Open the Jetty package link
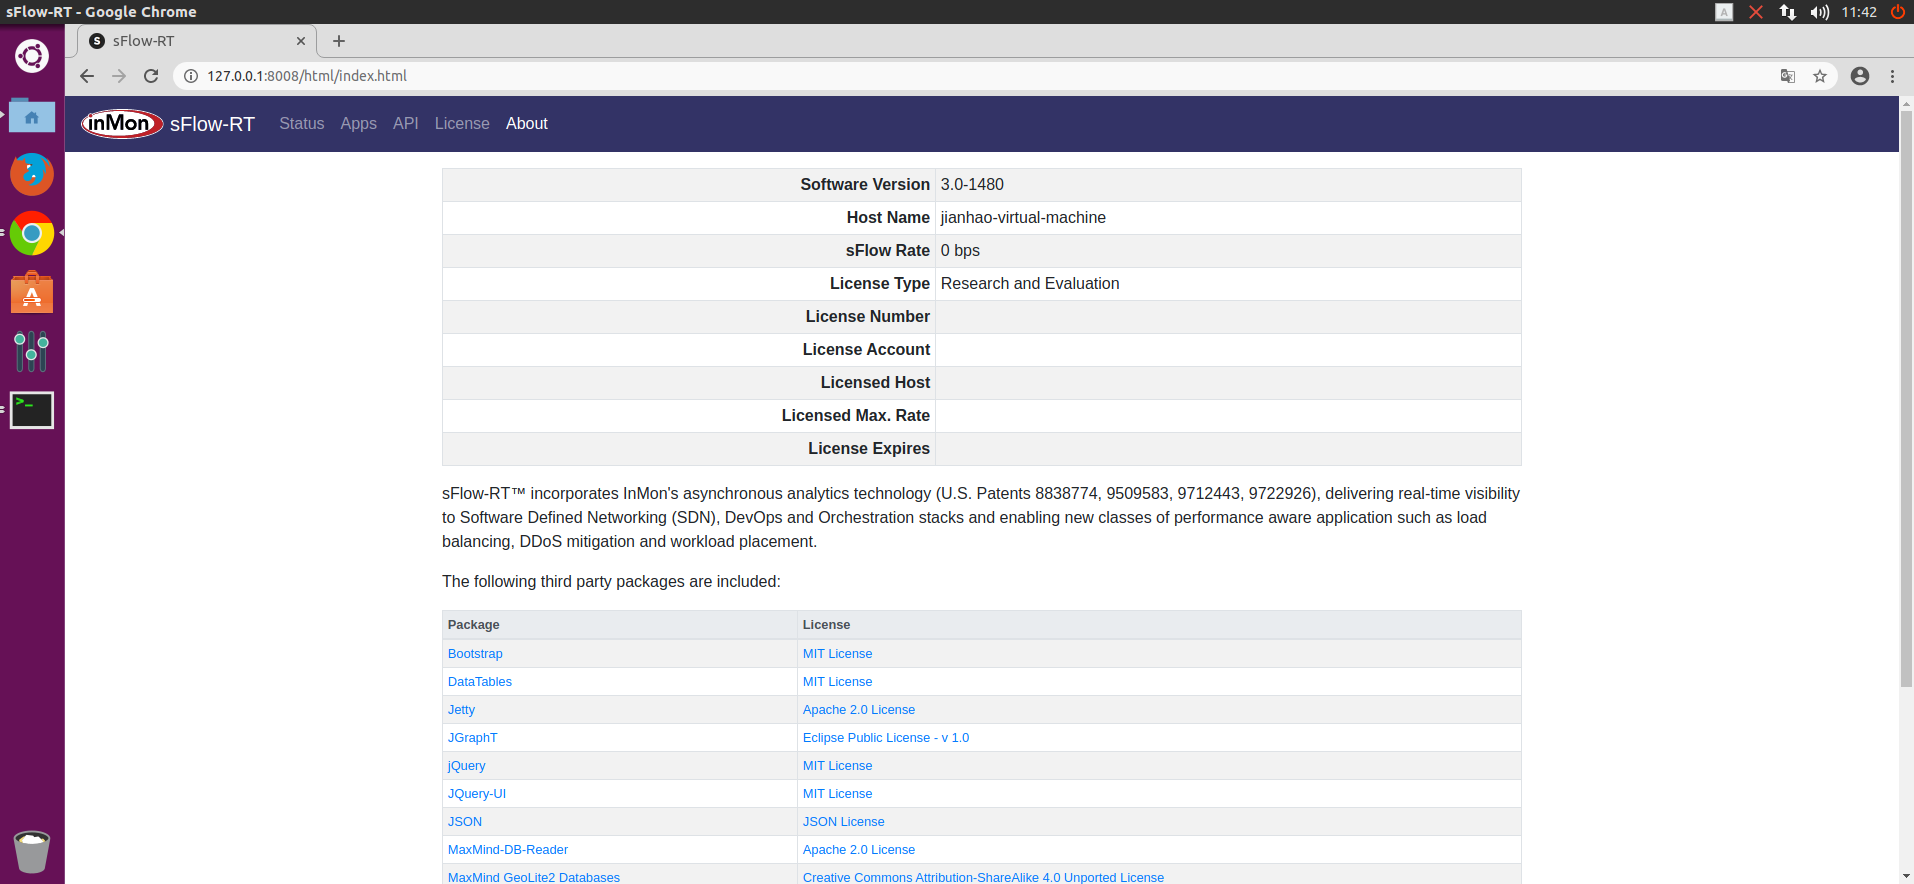Screen dimensions: 1914x884 461,710
